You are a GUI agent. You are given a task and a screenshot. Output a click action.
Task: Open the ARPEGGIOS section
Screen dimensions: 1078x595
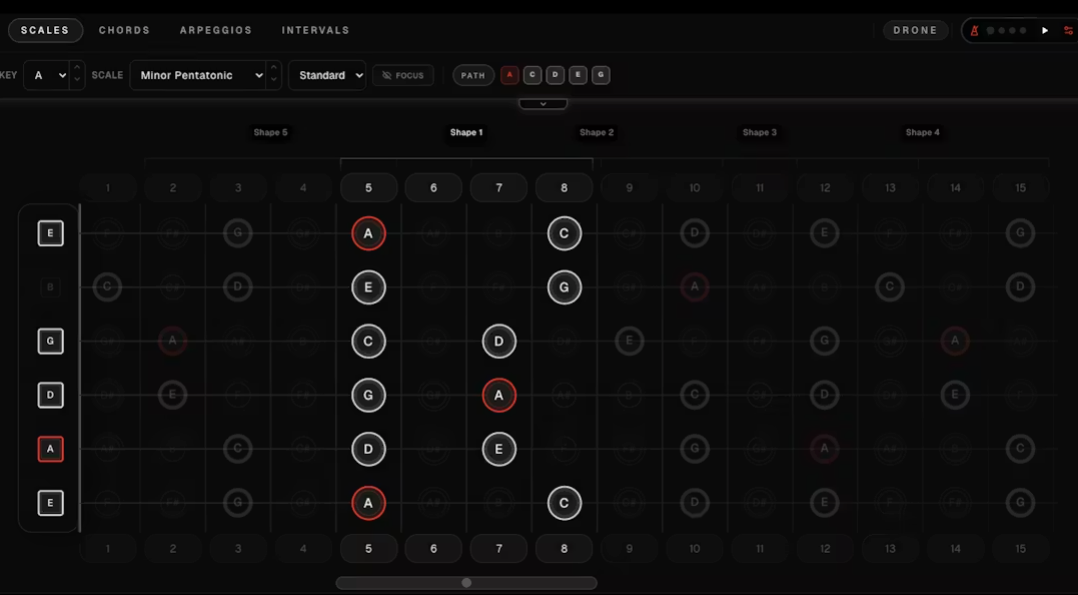point(216,30)
